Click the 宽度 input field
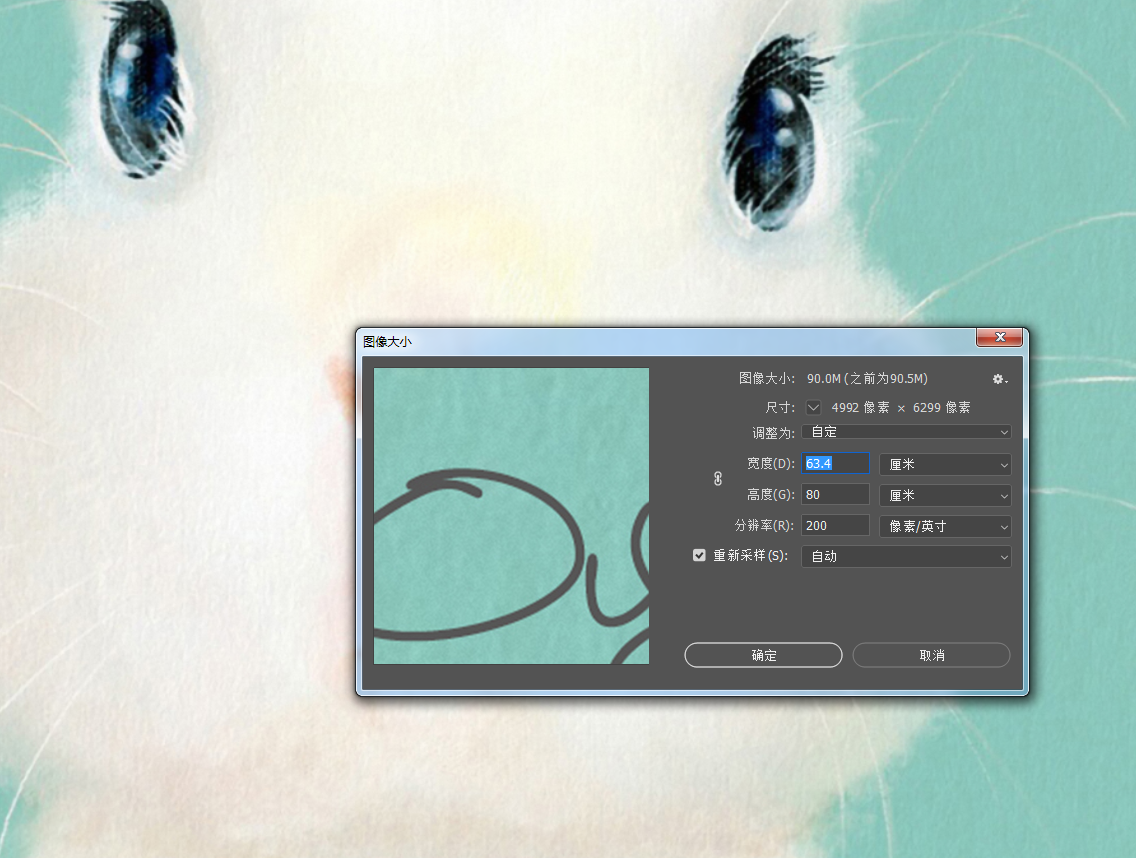The height and width of the screenshot is (858, 1136). click(x=835, y=464)
